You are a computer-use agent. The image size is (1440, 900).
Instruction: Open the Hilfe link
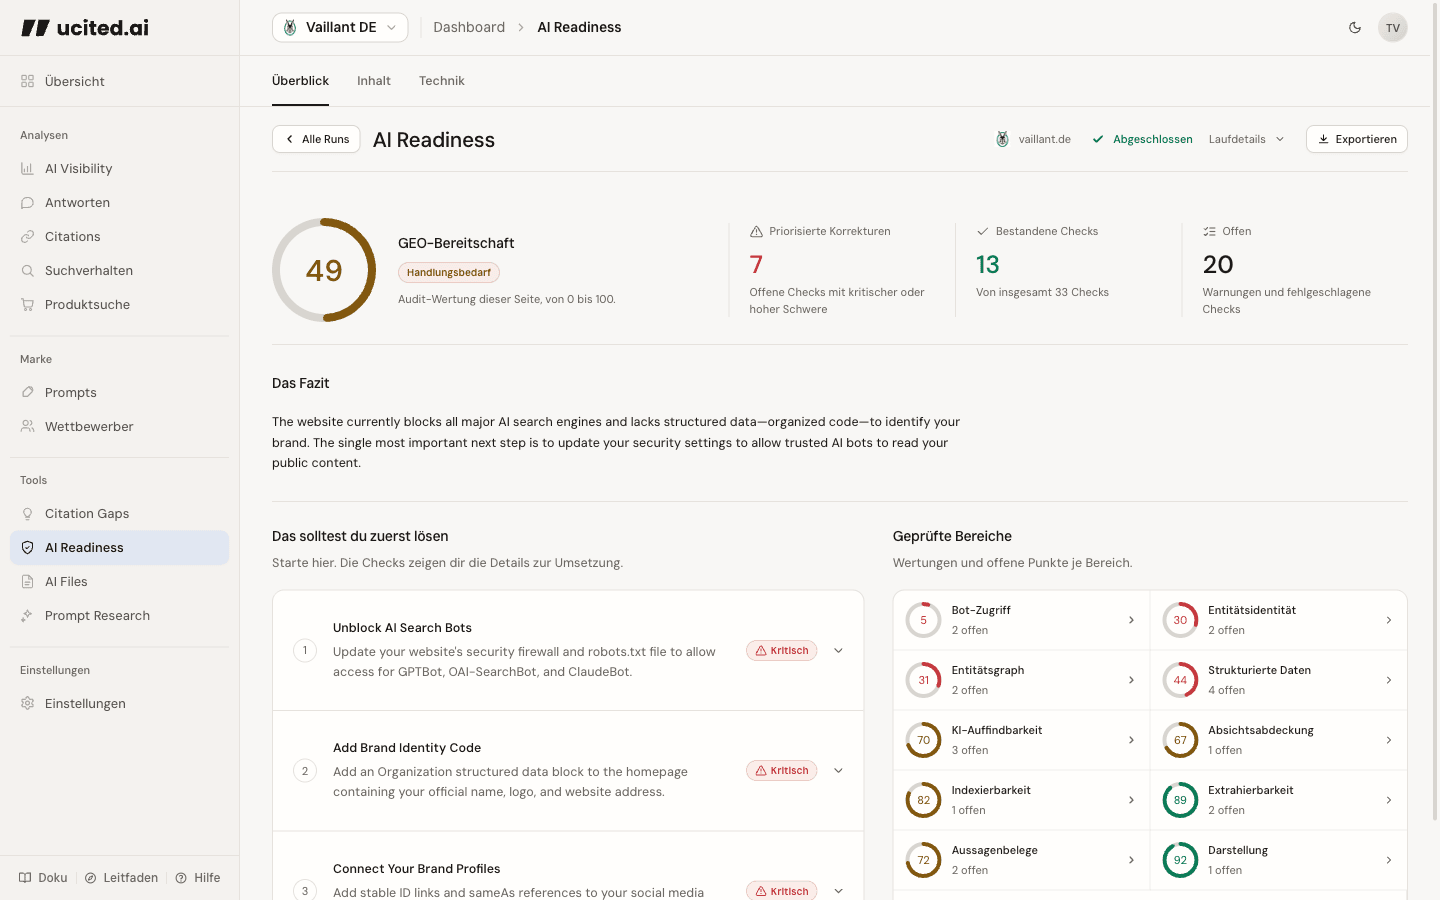coord(198,878)
